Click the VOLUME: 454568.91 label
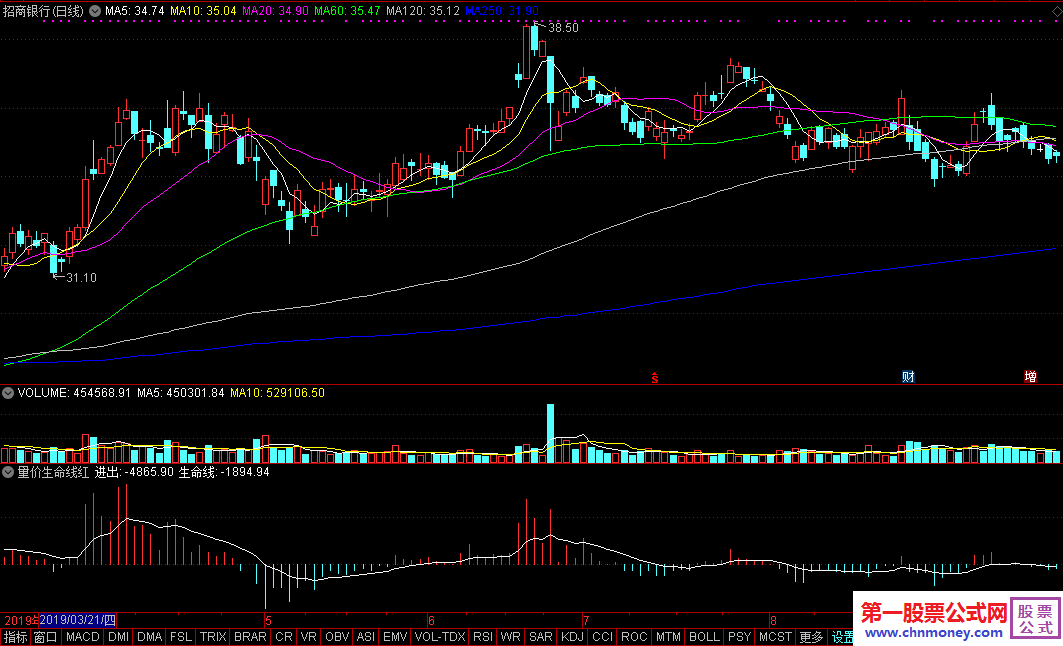1063x646 pixels. (74, 393)
